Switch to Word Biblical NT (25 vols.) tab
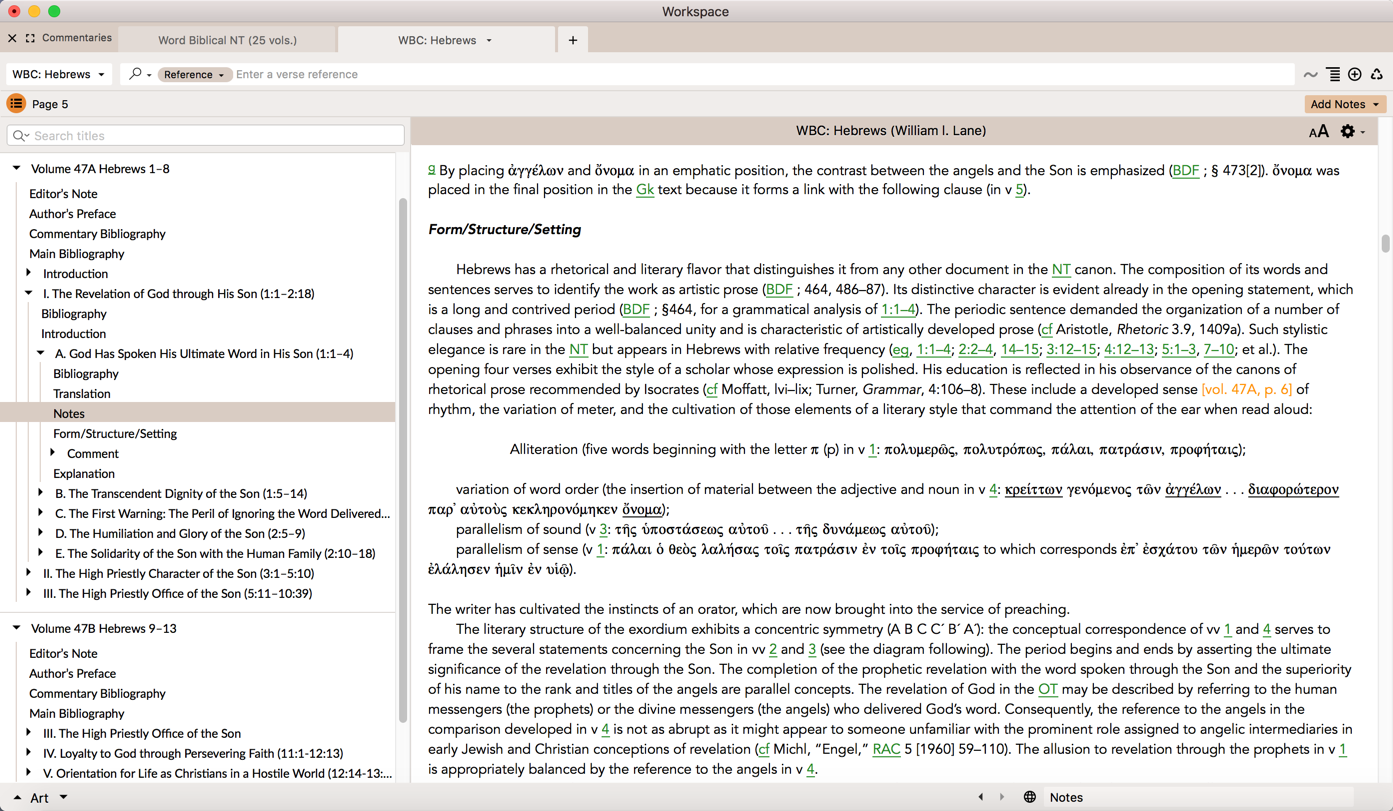This screenshot has width=1393, height=811. coord(227,40)
